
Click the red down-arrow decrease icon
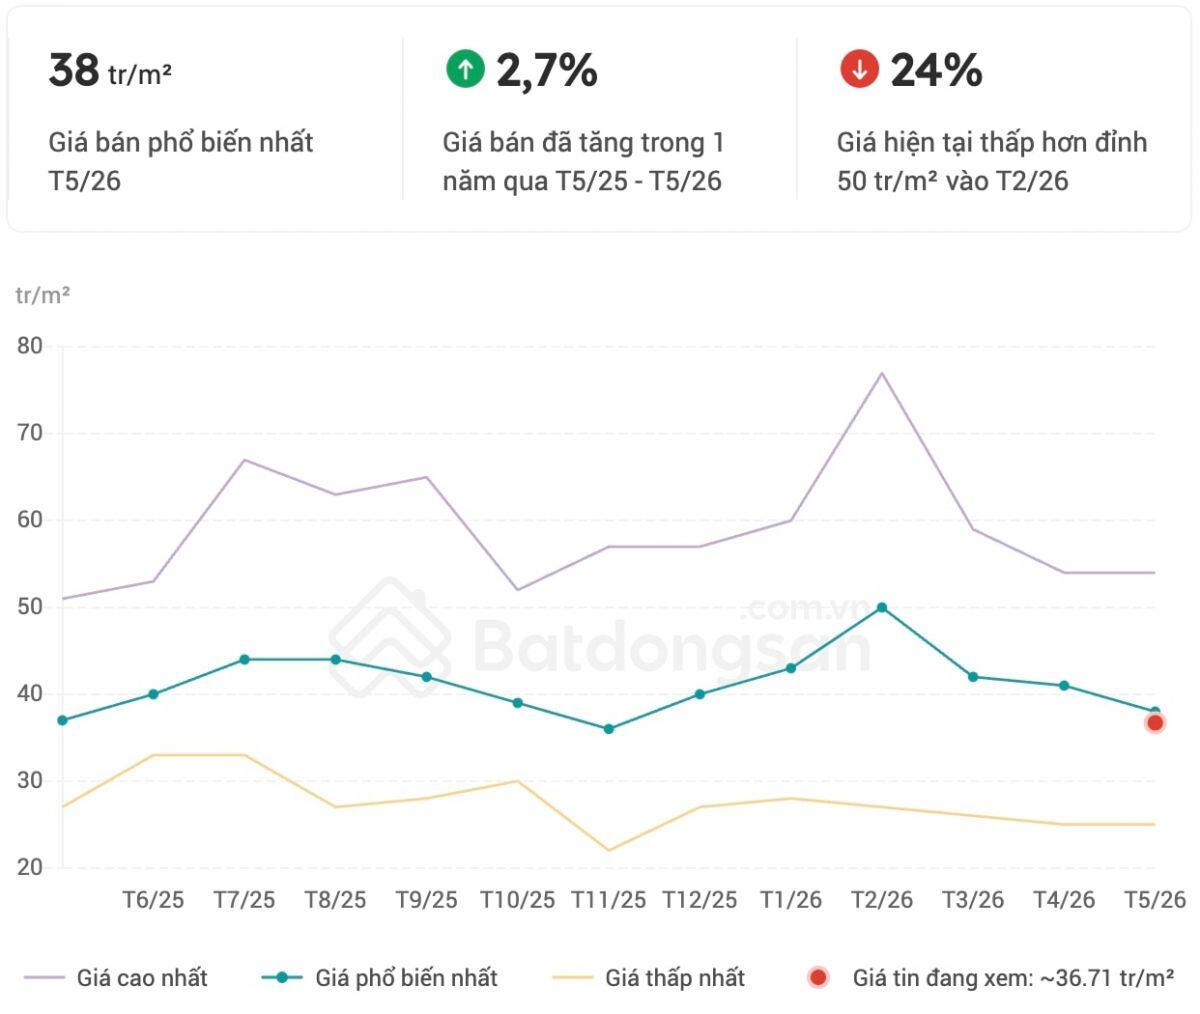pos(859,69)
